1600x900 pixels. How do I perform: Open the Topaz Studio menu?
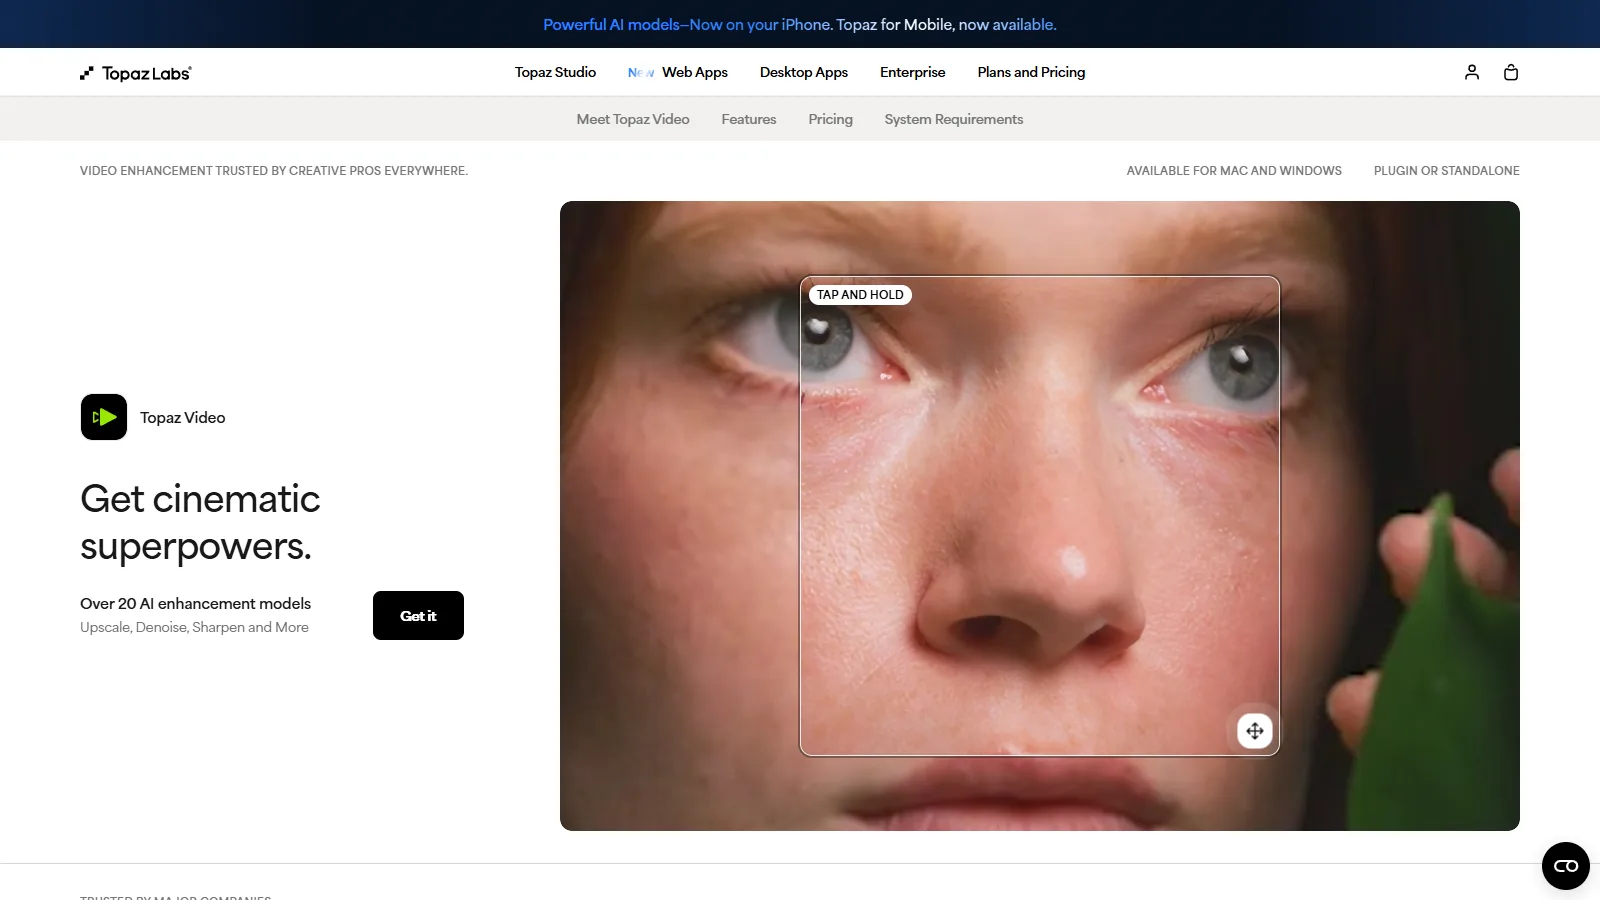[555, 72]
